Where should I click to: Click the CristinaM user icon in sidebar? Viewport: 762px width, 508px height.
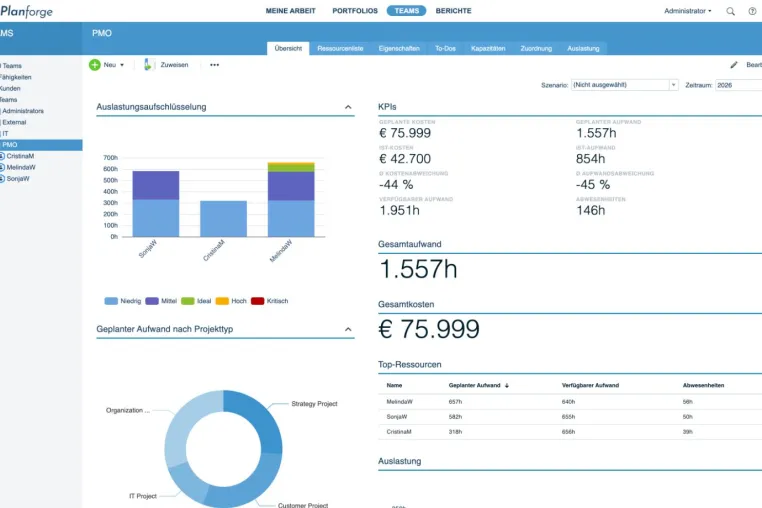pos(2,156)
